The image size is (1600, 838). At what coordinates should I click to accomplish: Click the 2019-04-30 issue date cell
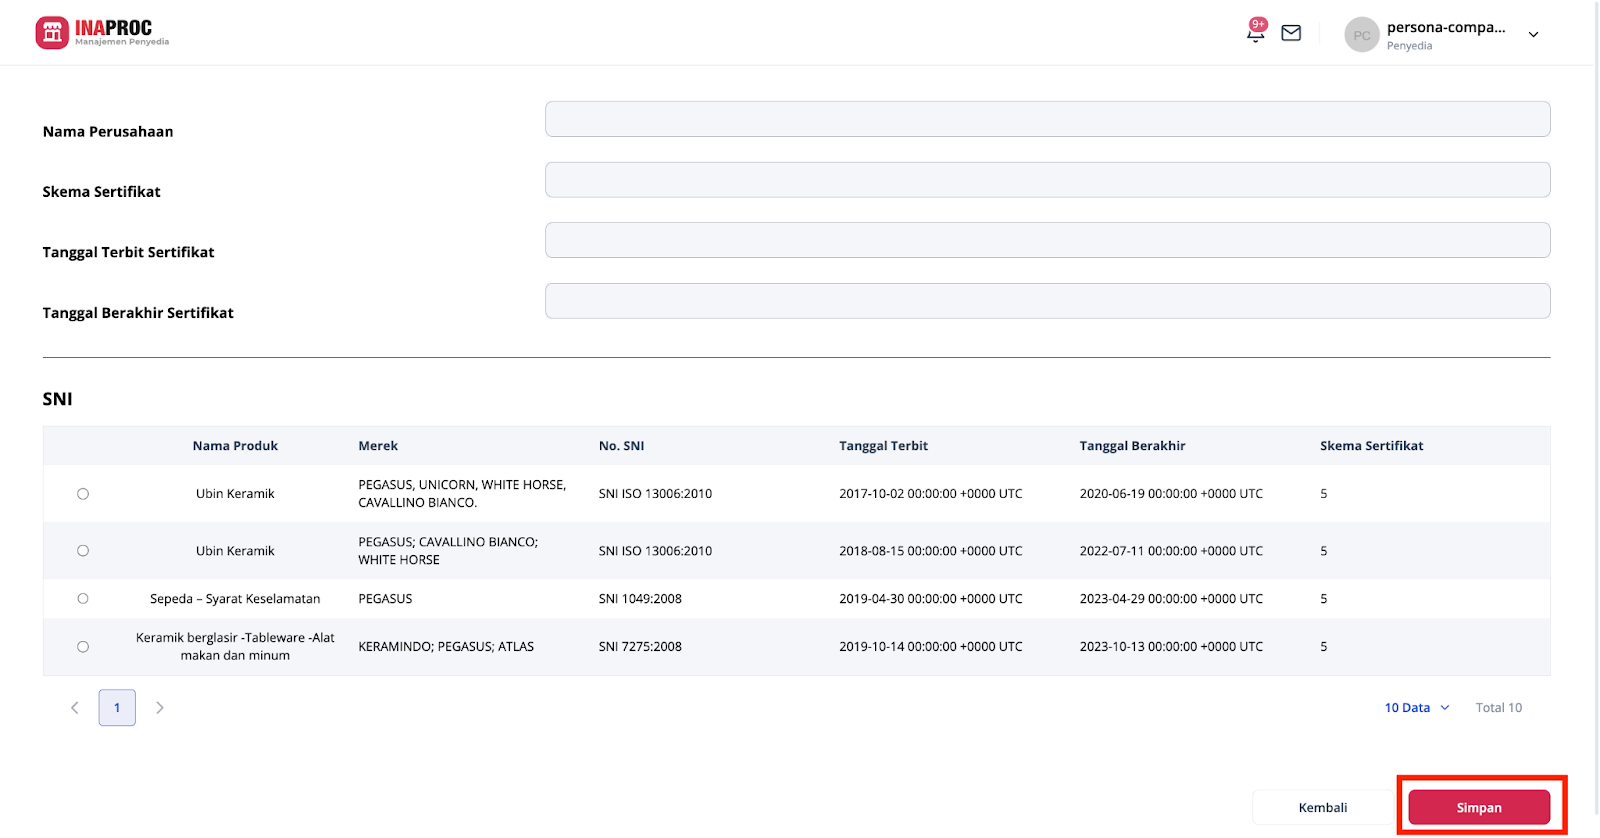coord(931,599)
